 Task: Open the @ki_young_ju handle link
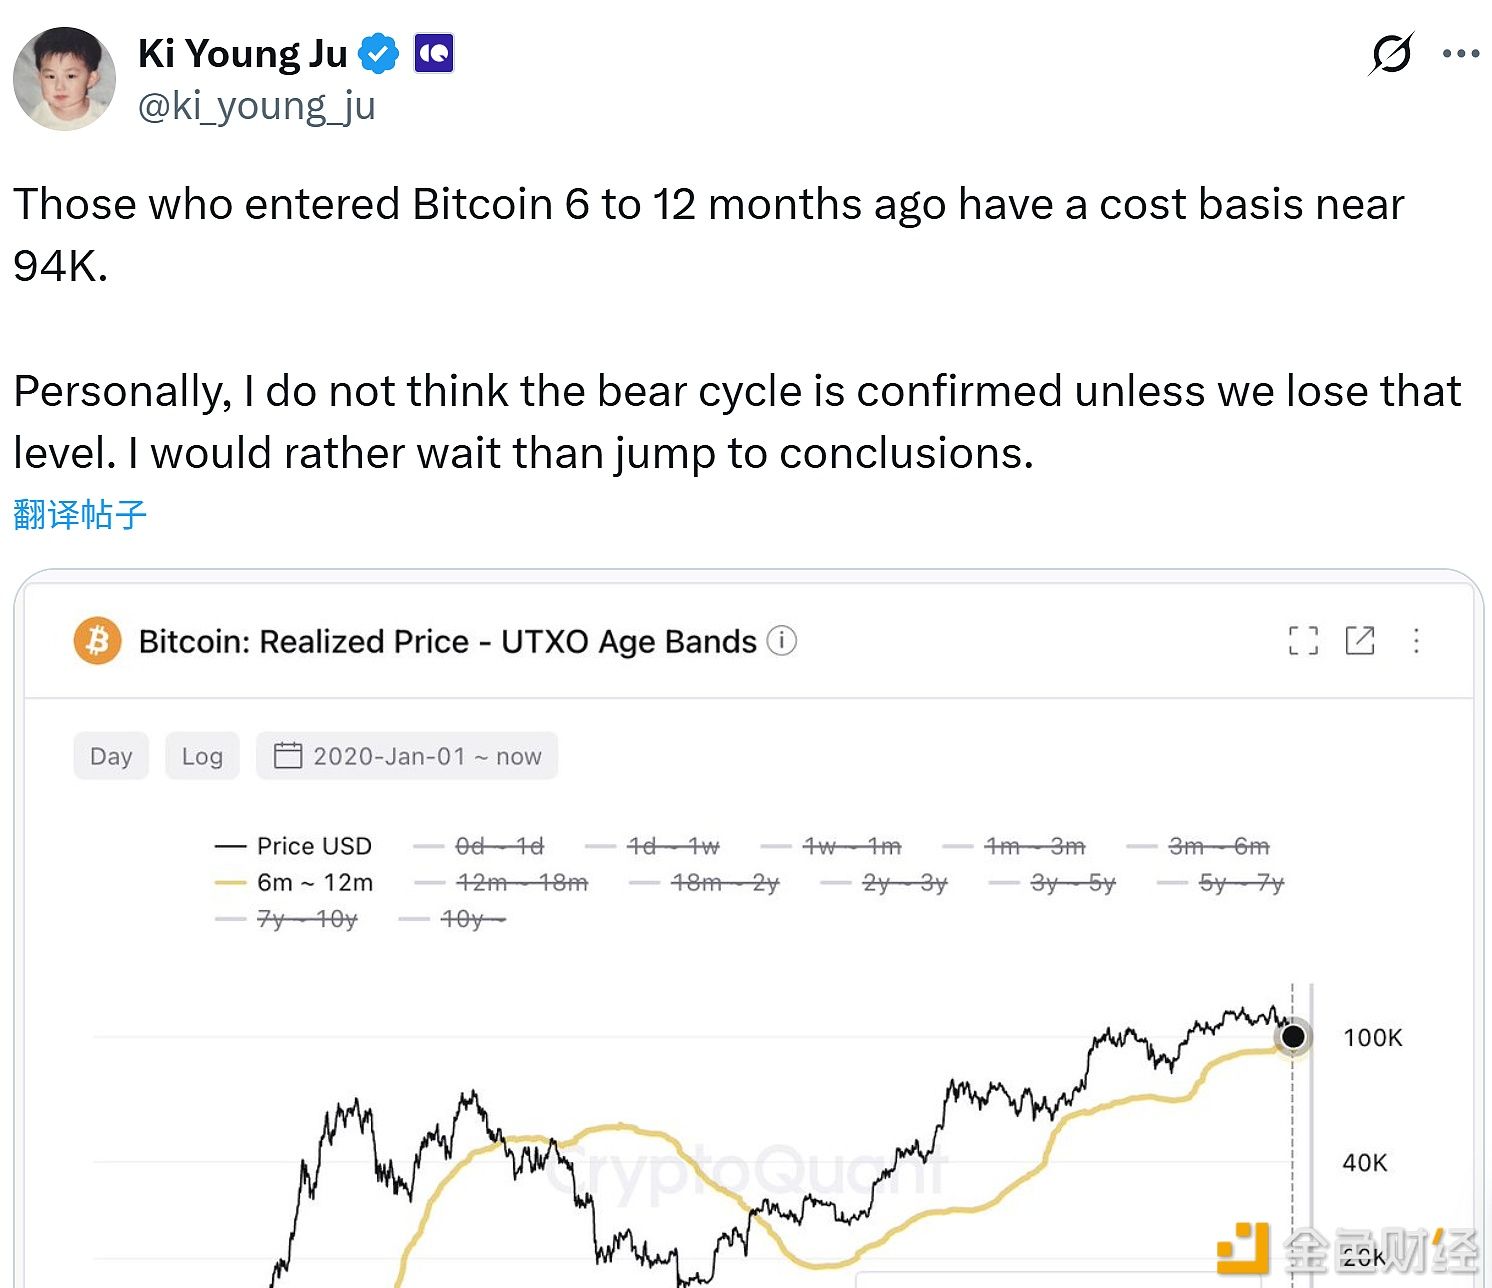pos(256,105)
